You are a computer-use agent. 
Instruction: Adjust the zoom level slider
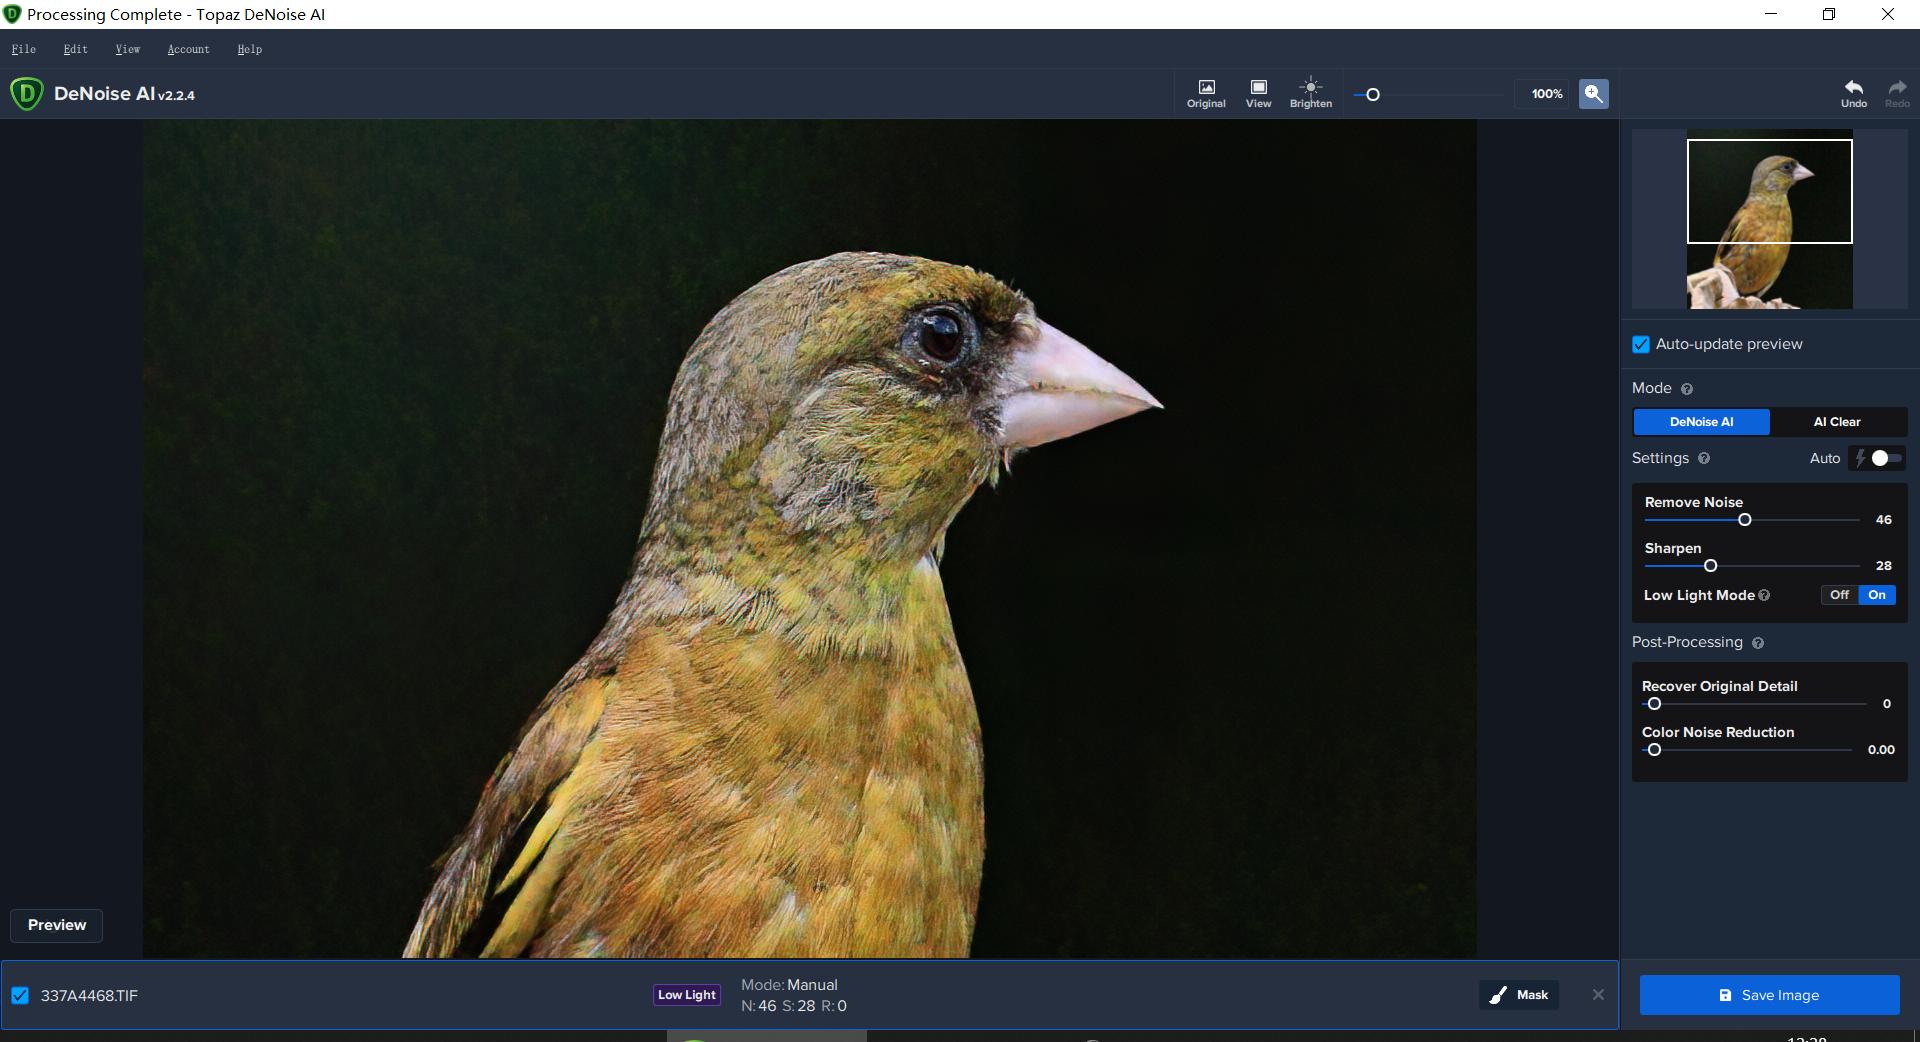click(1373, 95)
